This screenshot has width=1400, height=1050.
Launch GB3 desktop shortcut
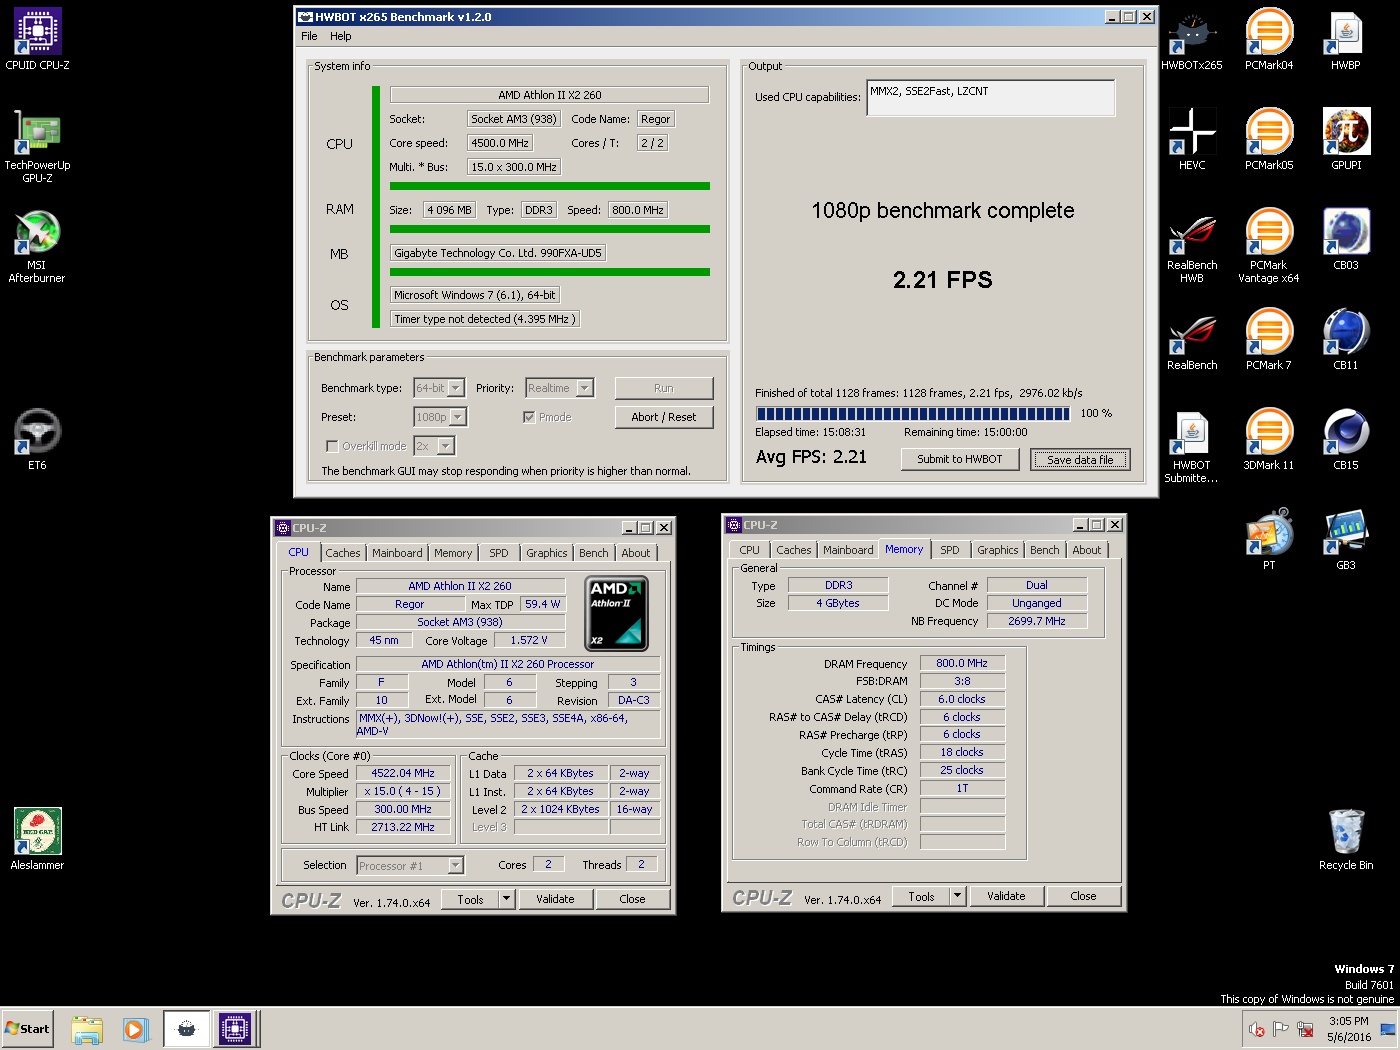pos(1346,539)
